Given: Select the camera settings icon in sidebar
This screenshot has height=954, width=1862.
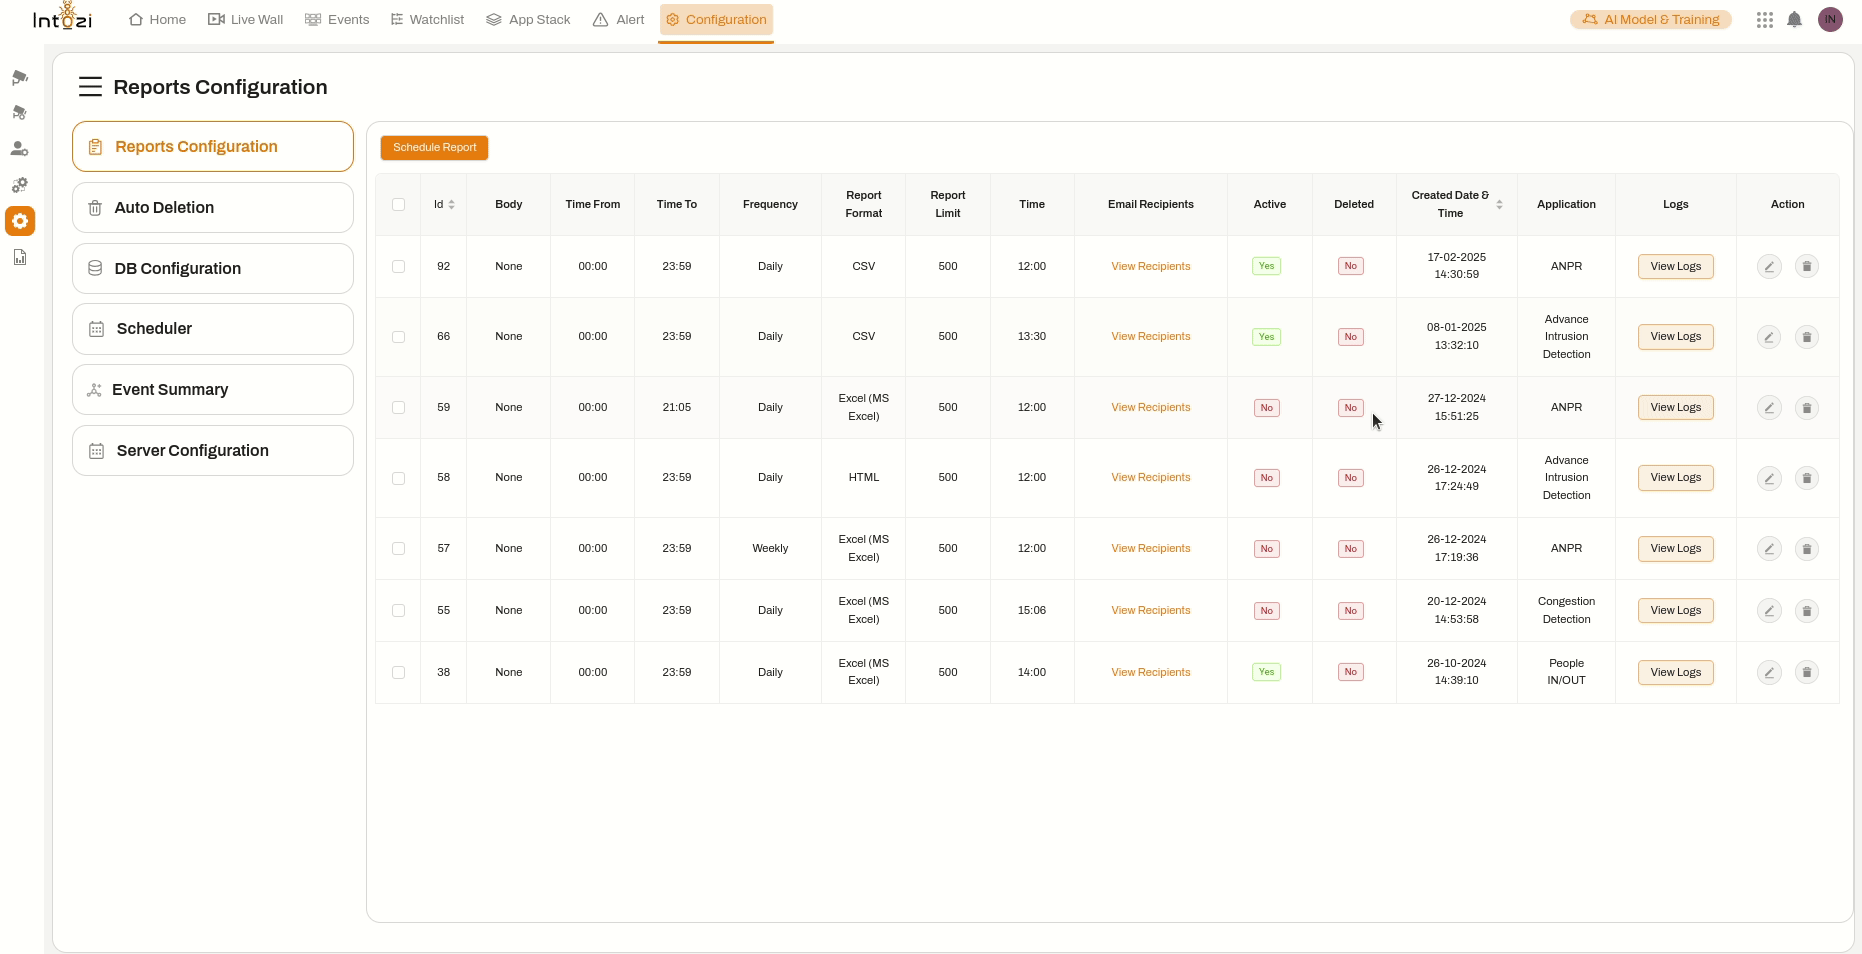Looking at the screenshot, I should (x=20, y=112).
